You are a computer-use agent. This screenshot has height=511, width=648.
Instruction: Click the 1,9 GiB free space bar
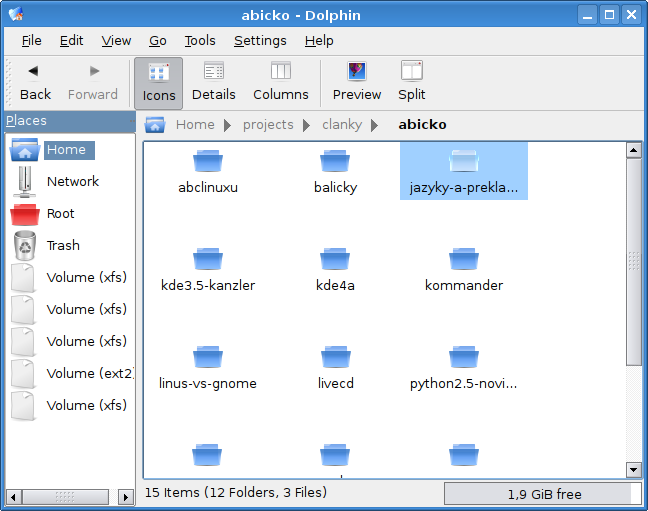[543, 494]
